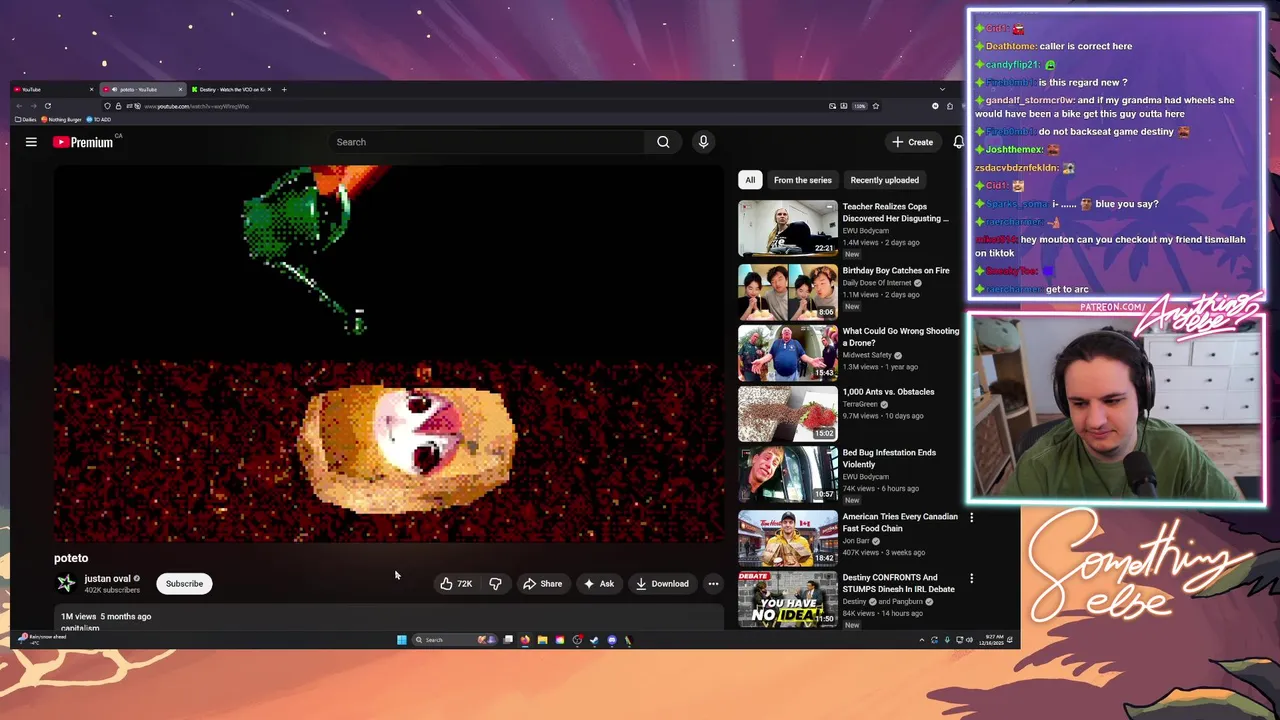1280x720 pixels.
Task: Start voice search with the microphone icon
Action: (703, 142)
